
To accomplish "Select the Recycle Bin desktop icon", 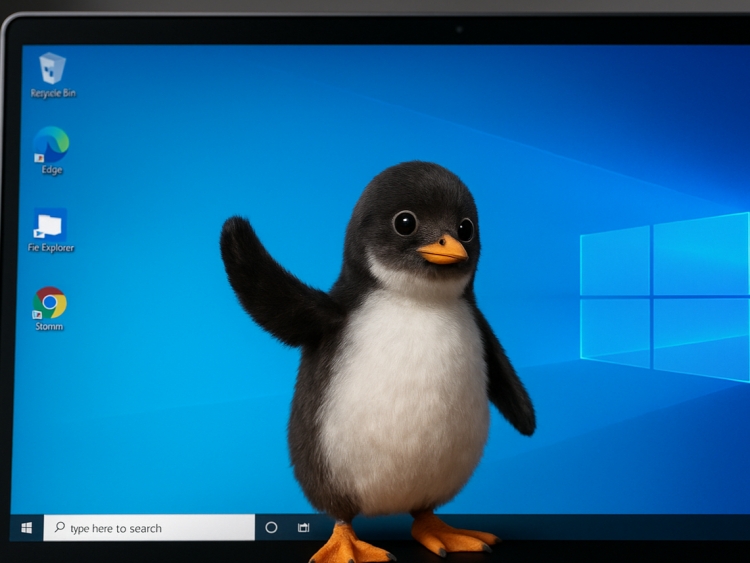I will tap(52, 68).
